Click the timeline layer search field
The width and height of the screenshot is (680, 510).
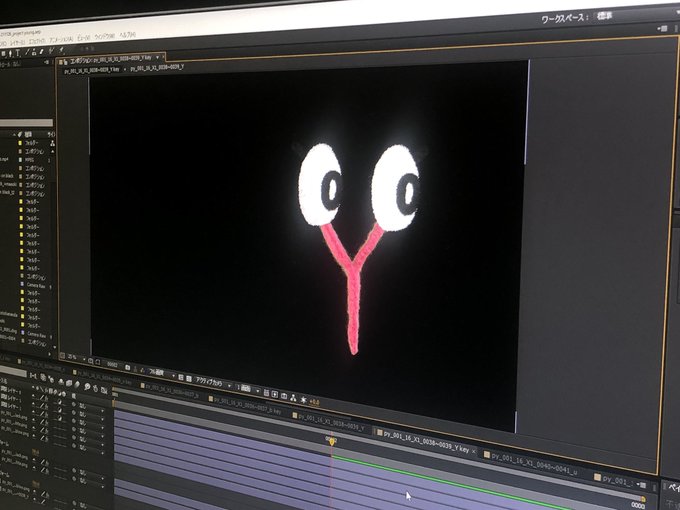[x=13, y=370]
